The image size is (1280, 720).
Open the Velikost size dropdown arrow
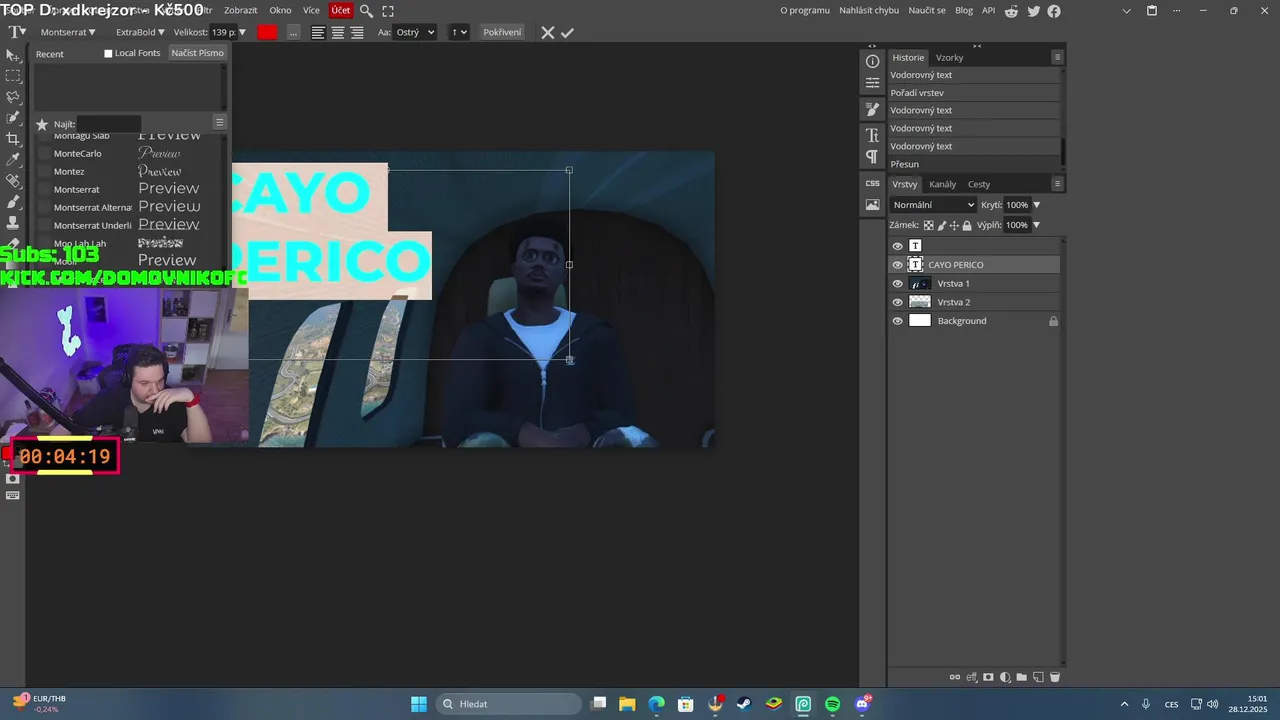pos(242,32)
